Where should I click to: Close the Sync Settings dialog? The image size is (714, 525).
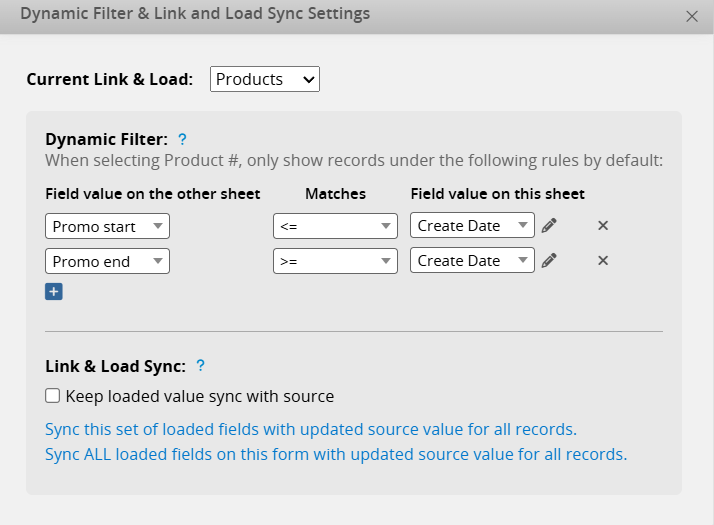[691, 16]
